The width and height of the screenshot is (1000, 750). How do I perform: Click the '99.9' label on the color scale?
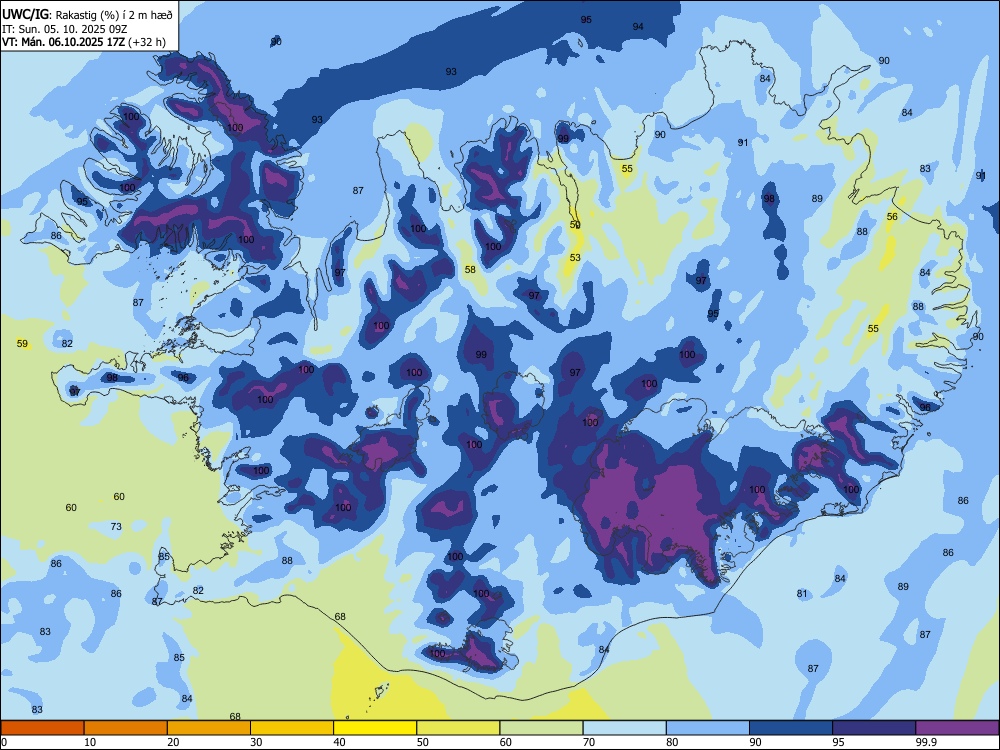click(925, 742)
